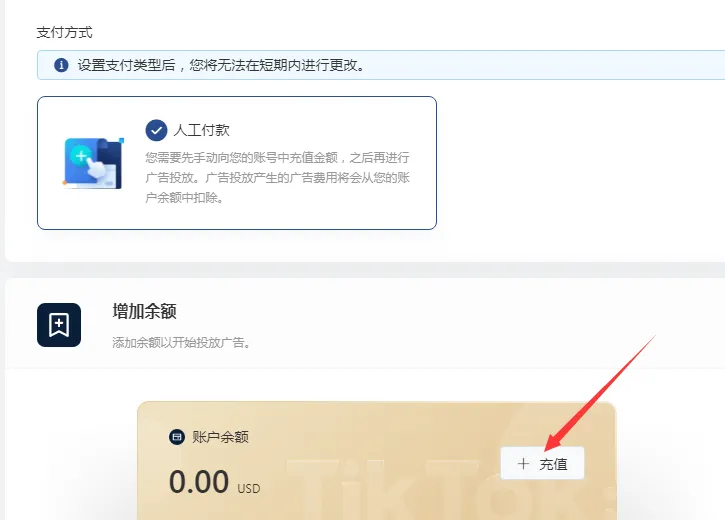Click the 添加余额以开始投放广告 description
The width and height of the screenshot is (725, 520).
181,343
